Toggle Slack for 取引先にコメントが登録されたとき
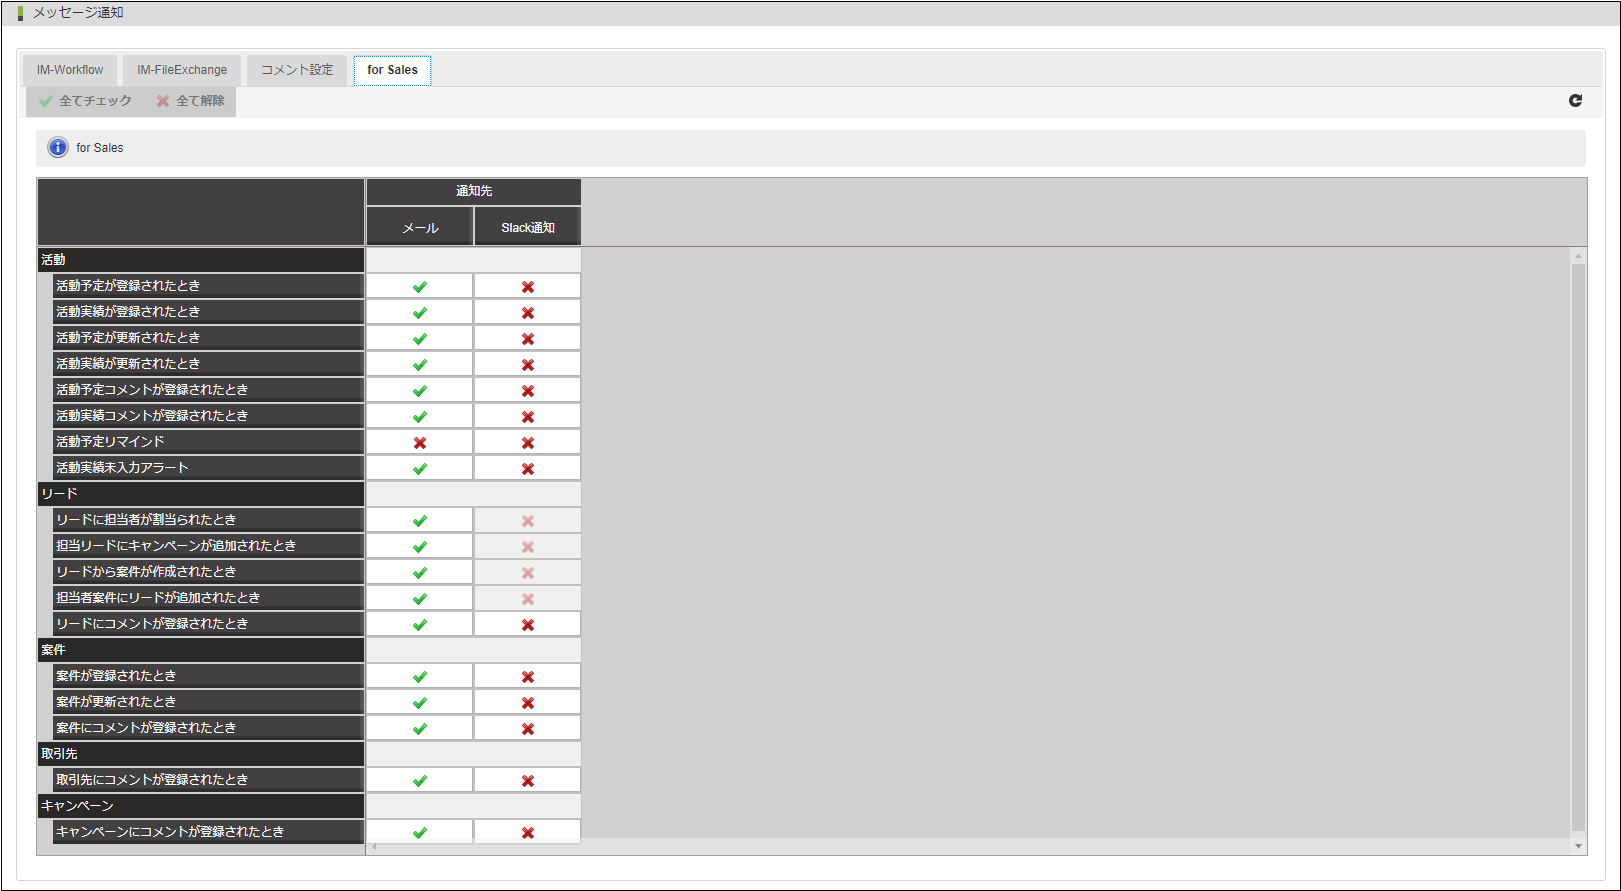This screenshot has width=1621, height=891. point(528,780)
